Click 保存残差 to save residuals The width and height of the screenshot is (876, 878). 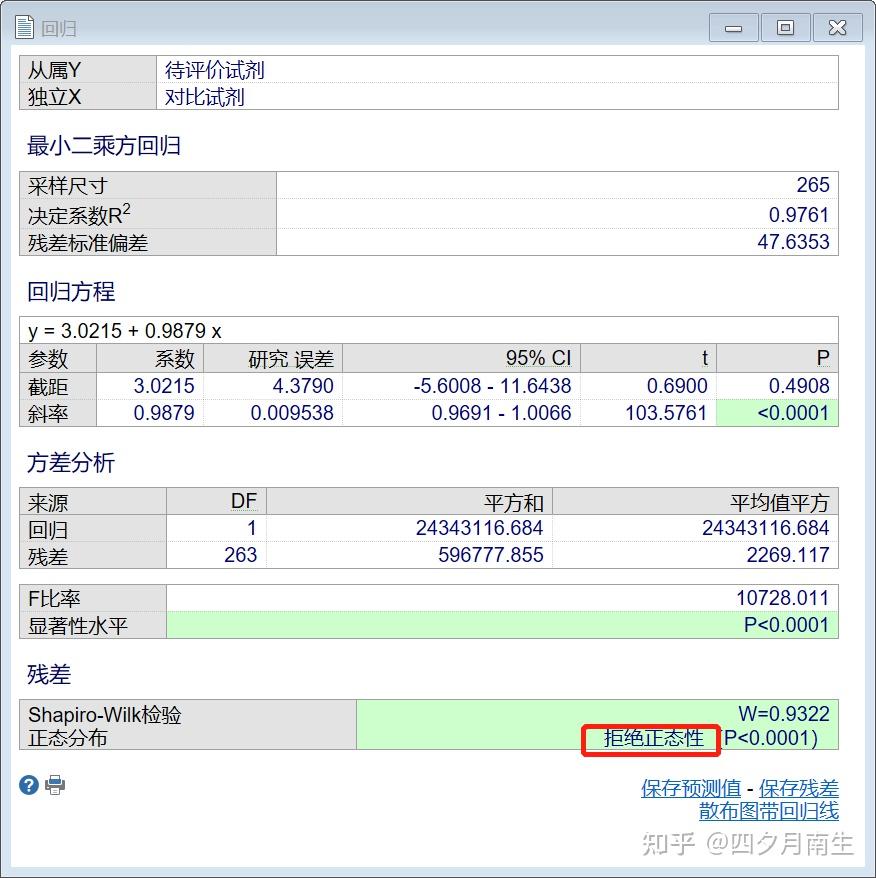[800, 789]
